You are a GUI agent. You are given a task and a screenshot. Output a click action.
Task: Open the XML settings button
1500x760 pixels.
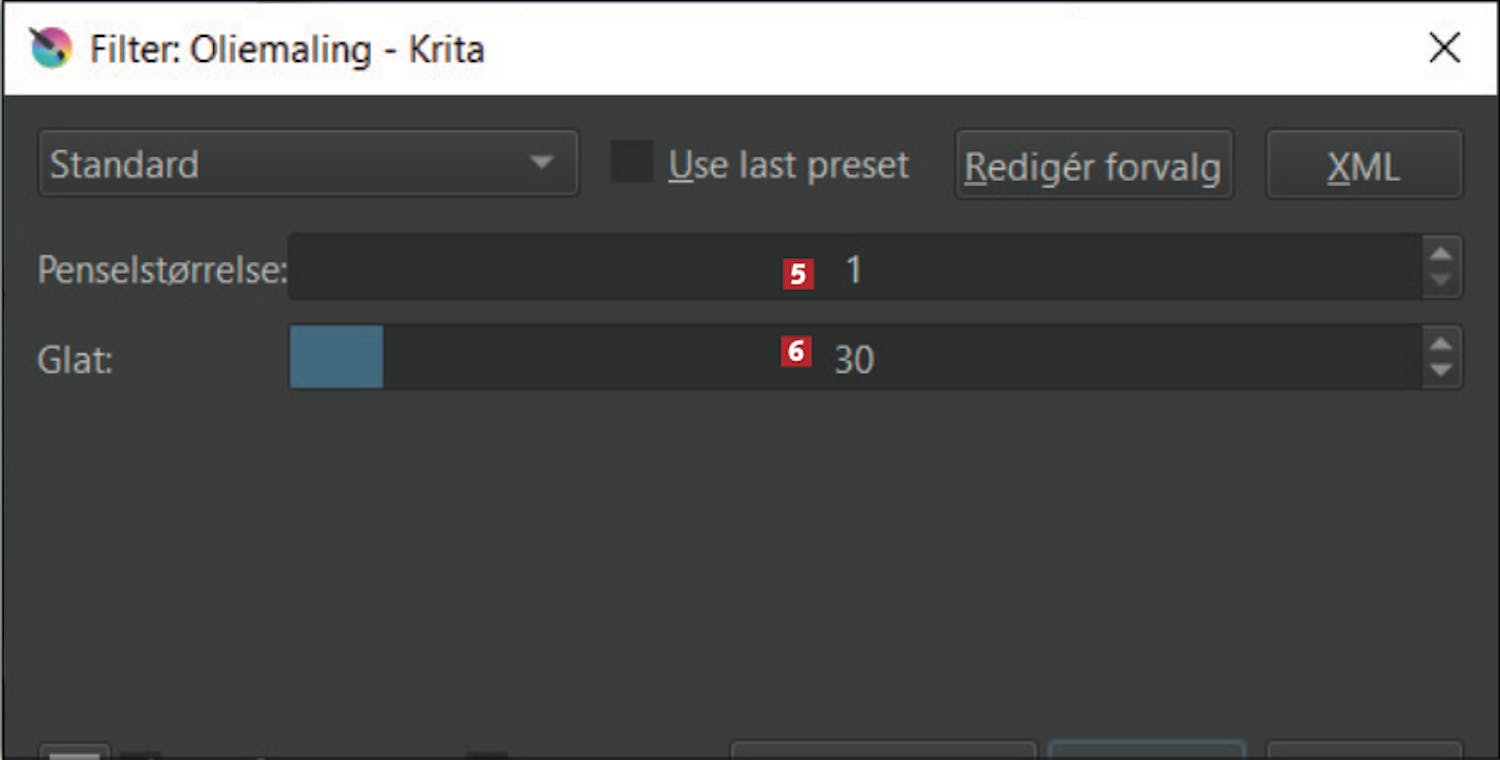[1364, 165]
